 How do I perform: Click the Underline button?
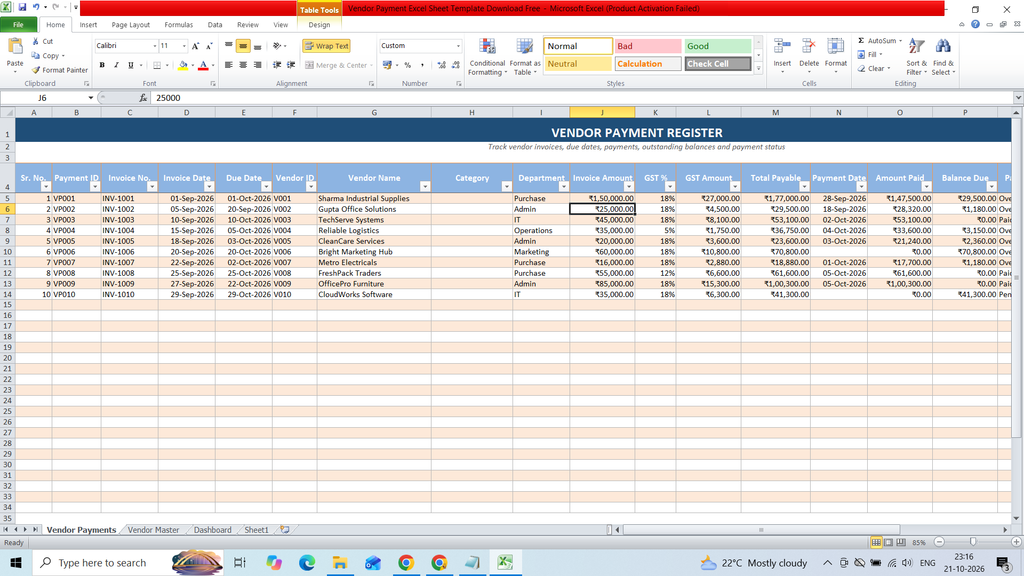pyautogui.click(x=131, y=65)
